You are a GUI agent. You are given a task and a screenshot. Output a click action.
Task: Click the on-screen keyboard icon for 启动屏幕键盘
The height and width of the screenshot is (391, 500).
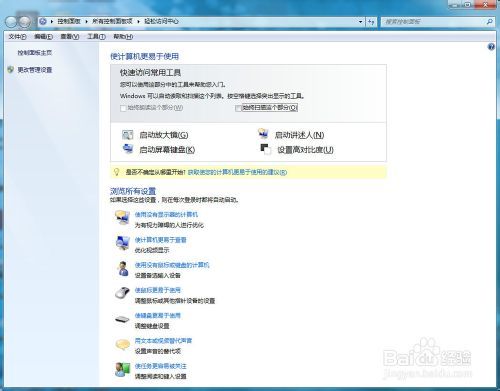click(128, 149)
